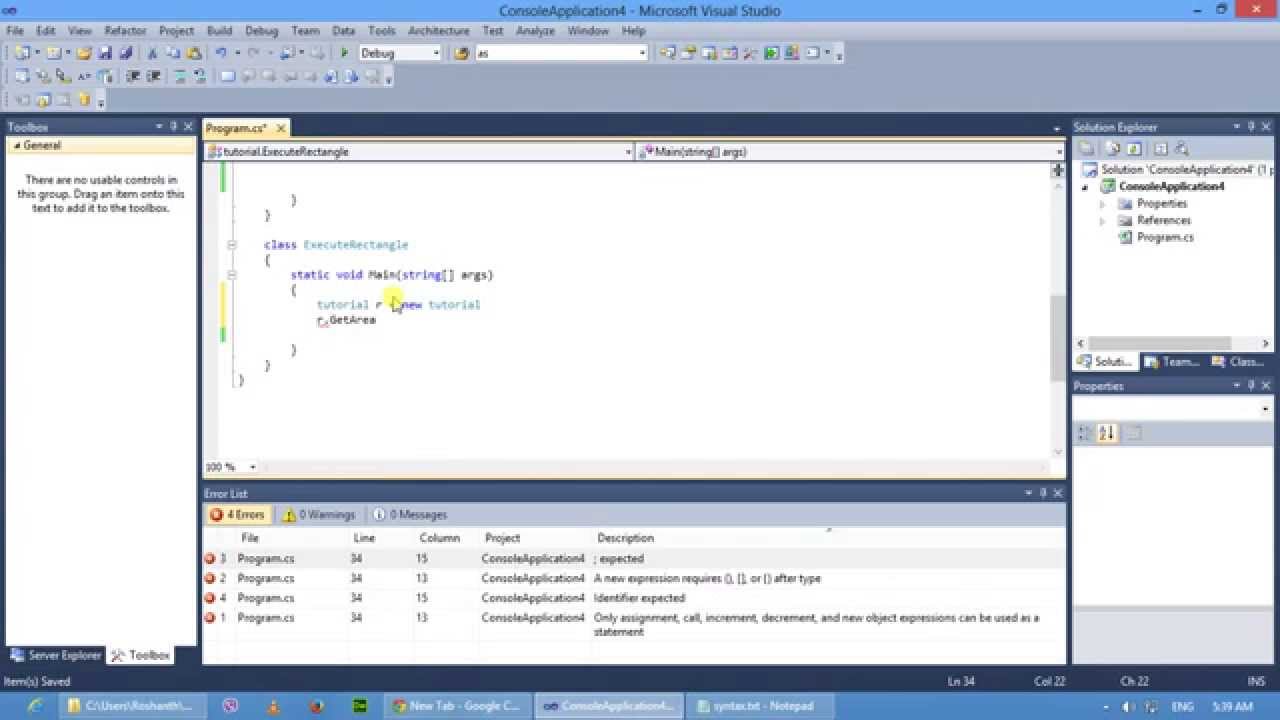Switch to the Team Explorer tab
This screenshot has height=720, width=1280.
(1171, 362)
